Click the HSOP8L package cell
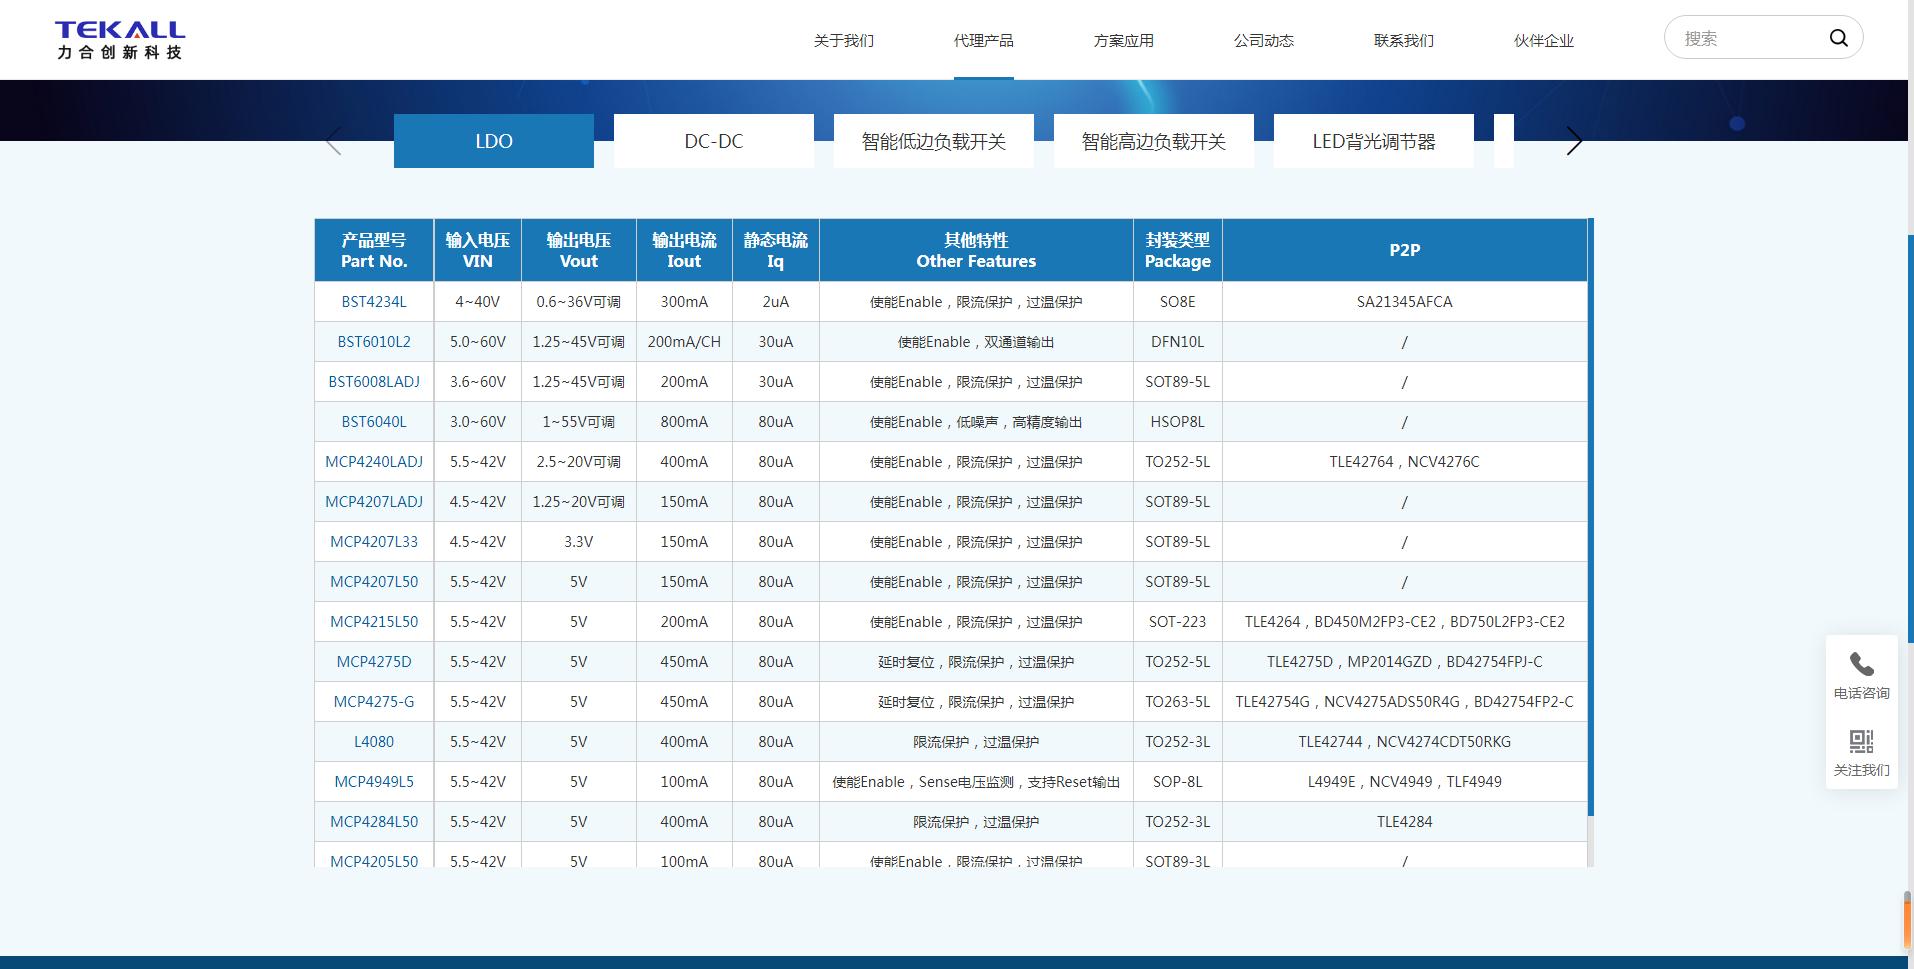This screenshot has width=1914, height=969. (1178, 421)
